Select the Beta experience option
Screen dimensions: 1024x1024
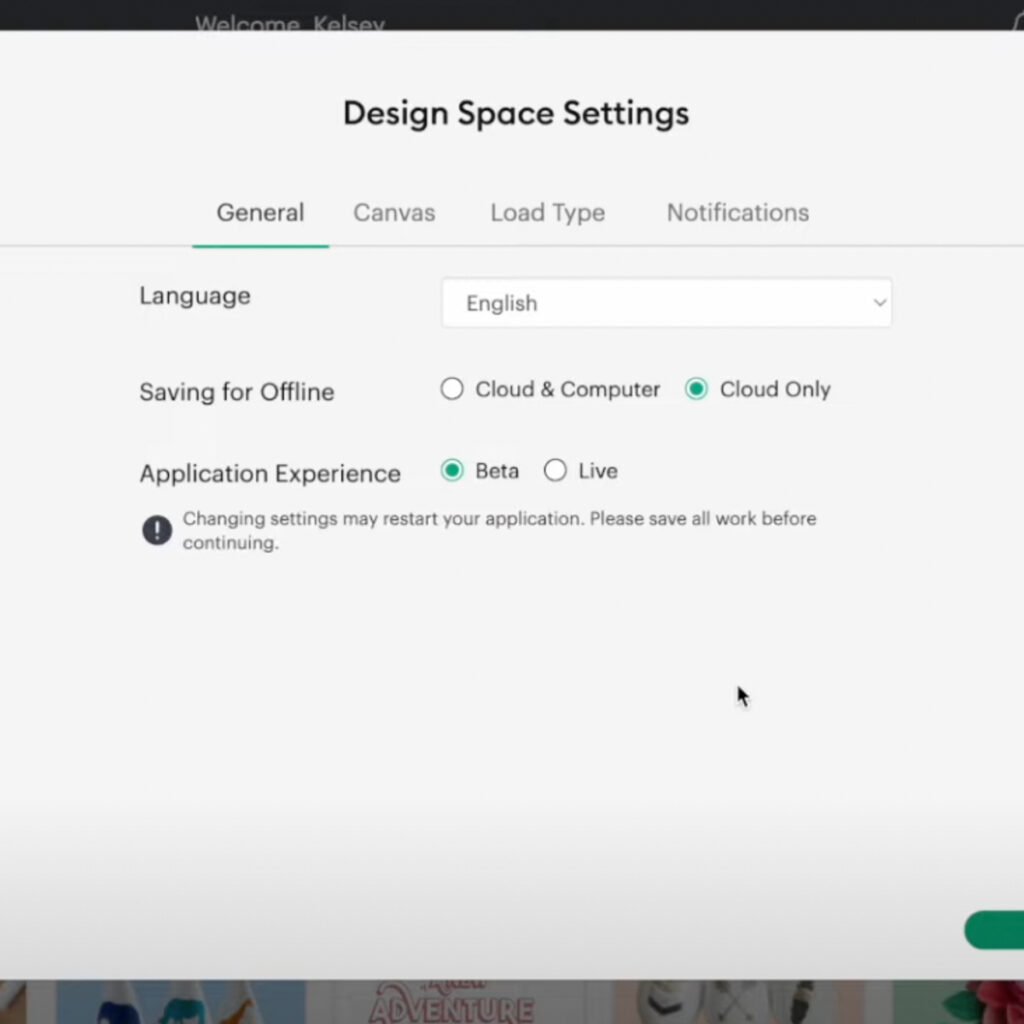(x=452, y=470)
